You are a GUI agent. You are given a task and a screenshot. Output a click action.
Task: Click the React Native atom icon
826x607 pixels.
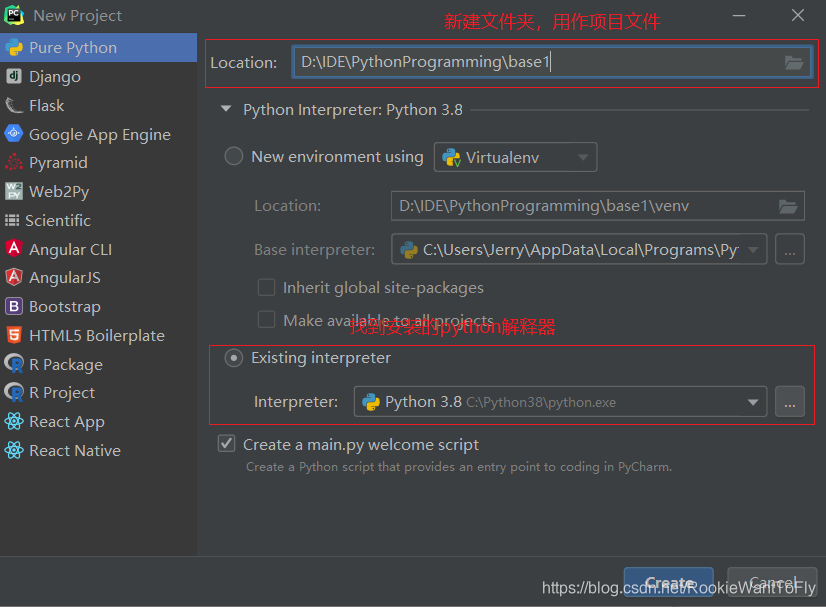14,450
